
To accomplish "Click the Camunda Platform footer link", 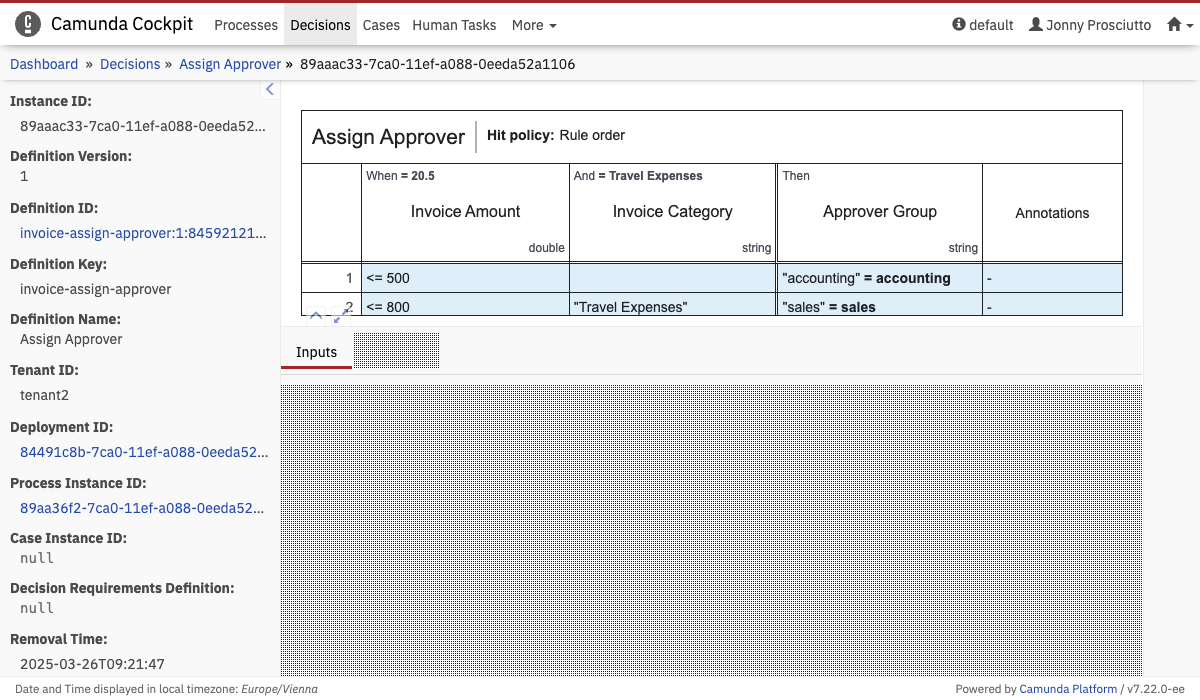I will click(1068, 689).
